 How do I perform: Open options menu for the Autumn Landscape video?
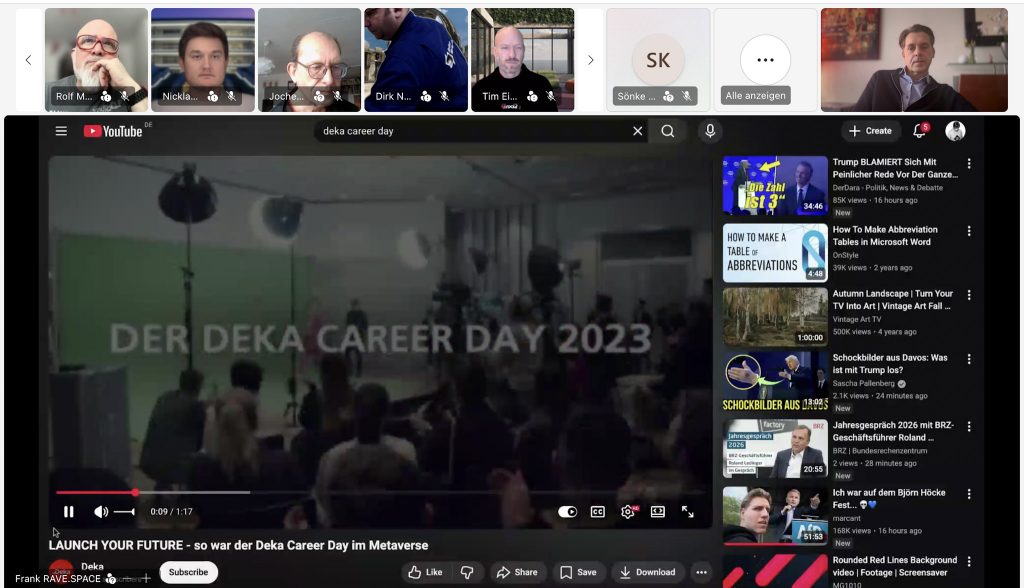click(x=968, y=294)
